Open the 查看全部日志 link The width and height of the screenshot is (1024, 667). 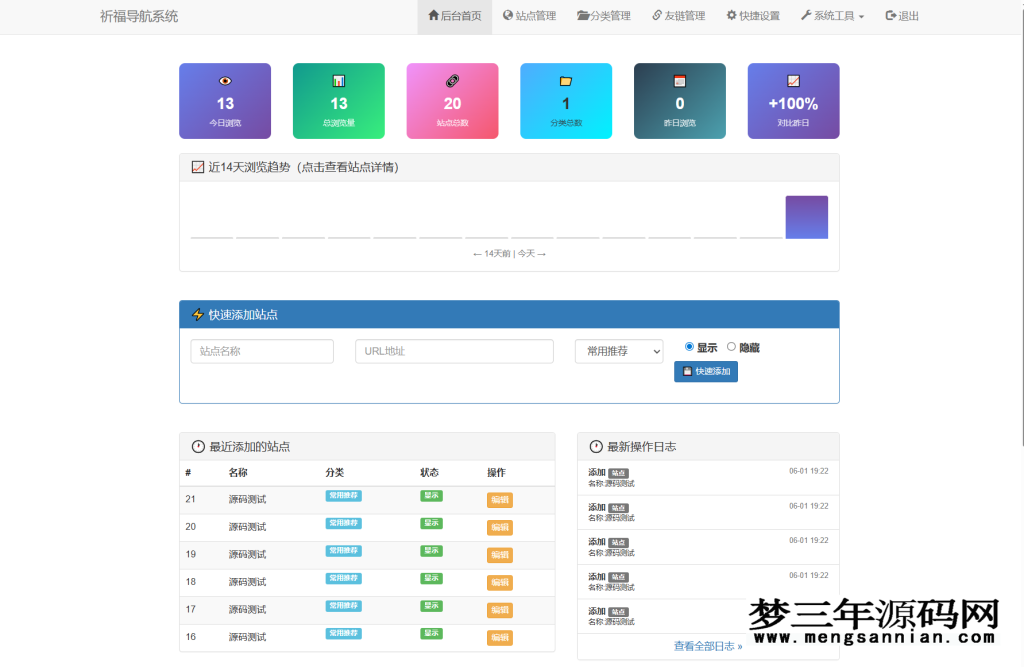(708, 646)
